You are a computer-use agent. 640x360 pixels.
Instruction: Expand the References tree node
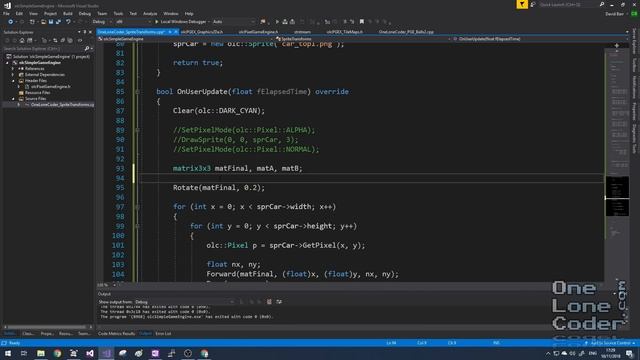click(13, 69)
